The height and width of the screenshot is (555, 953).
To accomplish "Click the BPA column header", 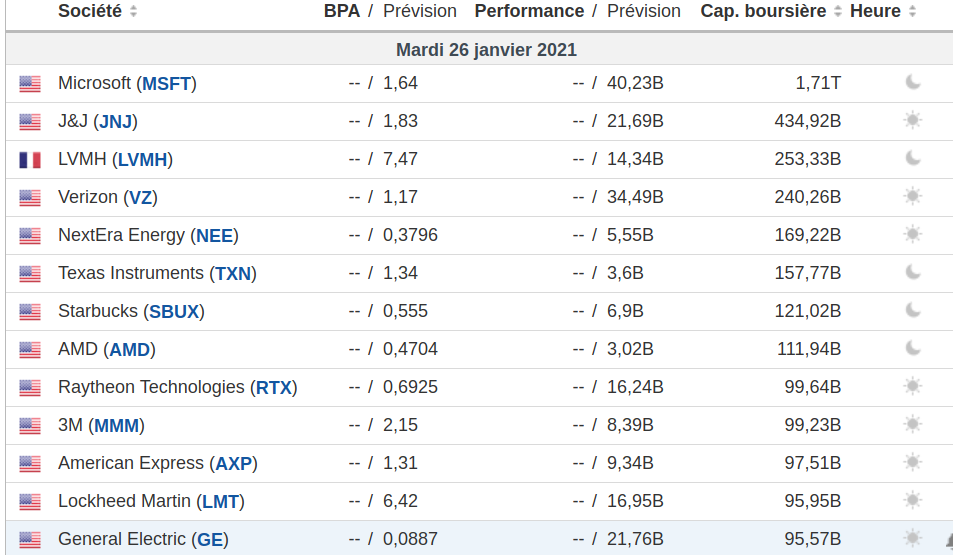I will [x=341, y=12].
